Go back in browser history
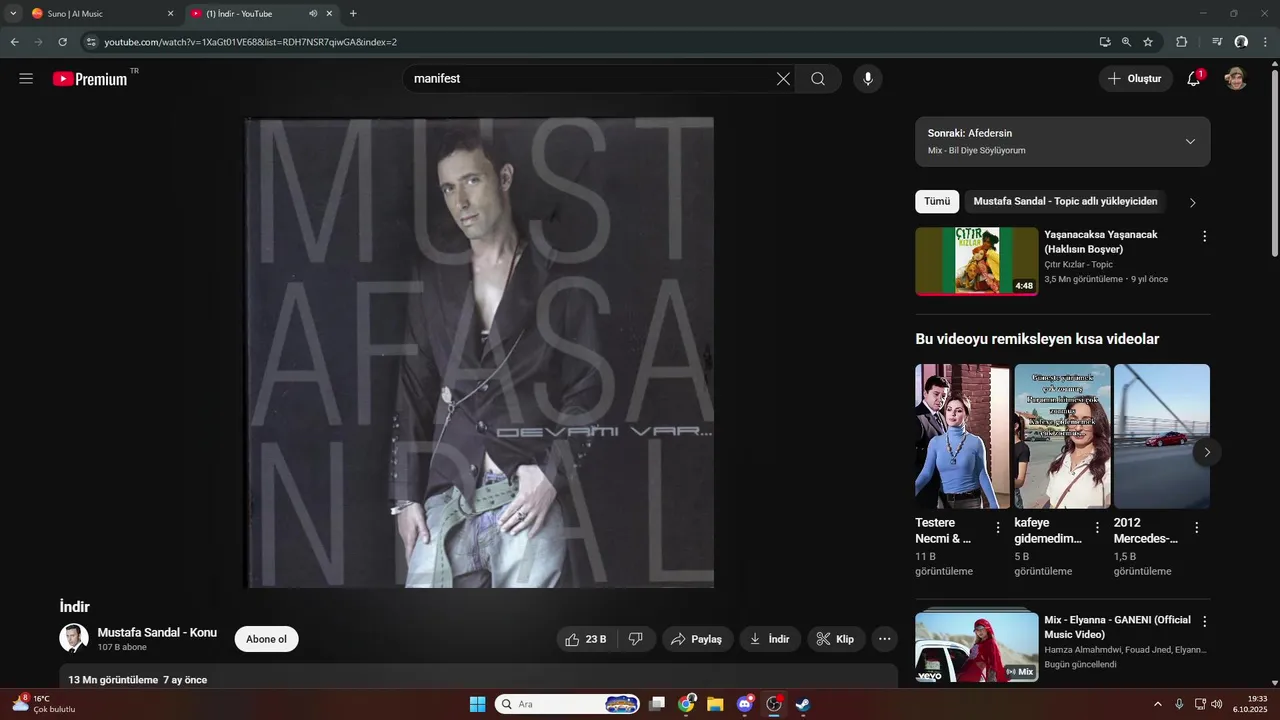 click(x=14, y=42)
